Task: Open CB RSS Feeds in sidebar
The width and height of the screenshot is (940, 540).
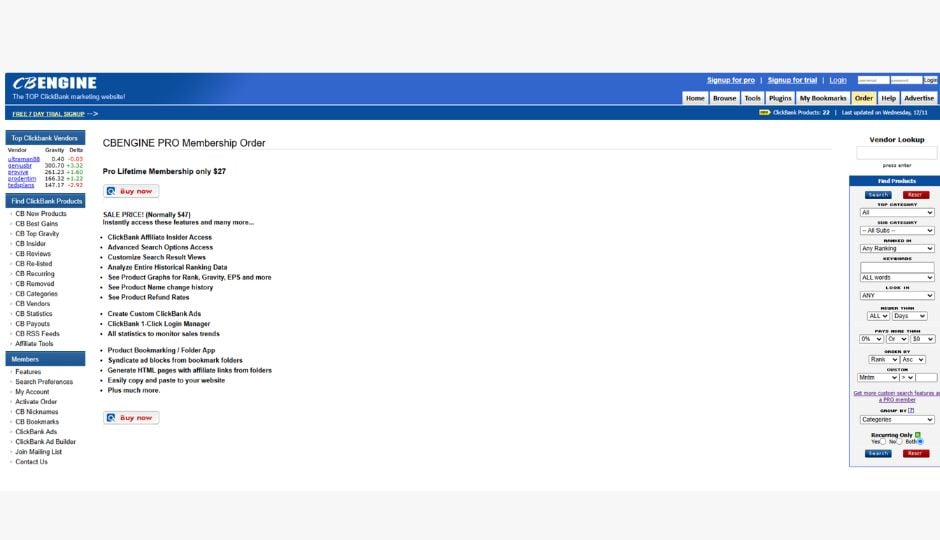Action: coord(37,334)
